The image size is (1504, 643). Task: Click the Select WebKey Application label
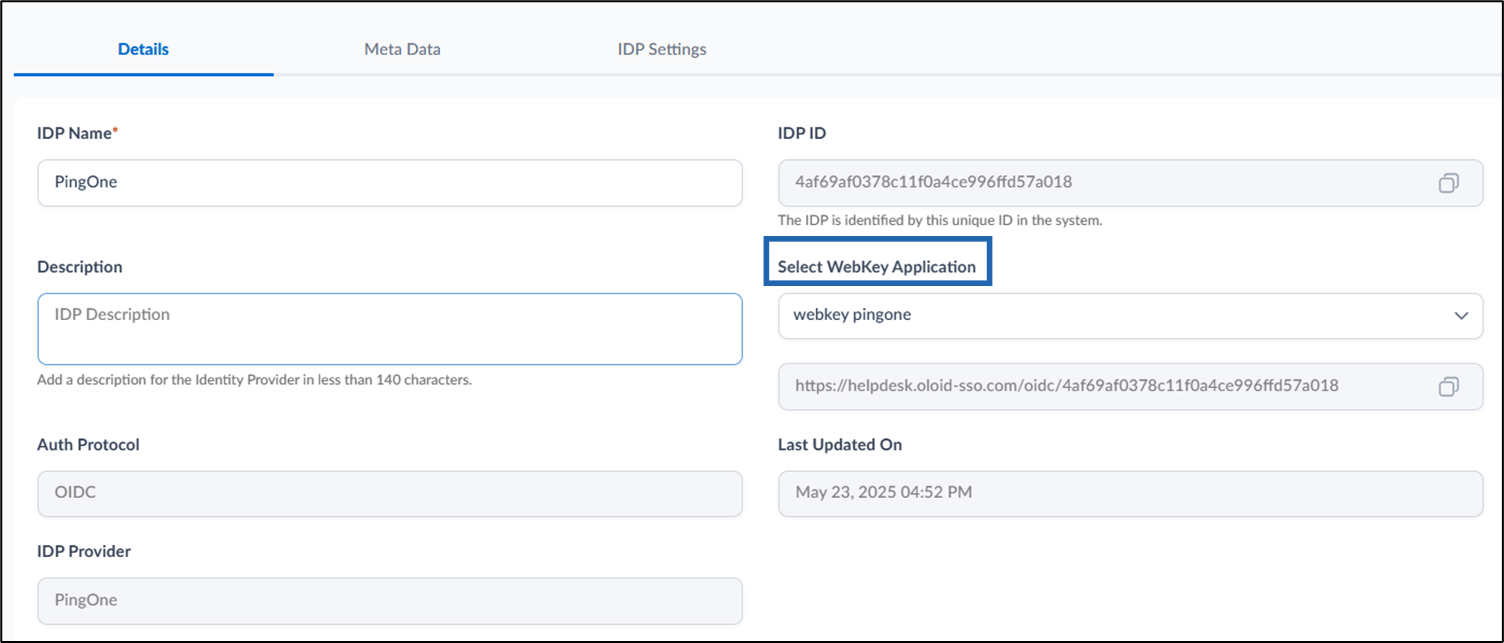877,267
